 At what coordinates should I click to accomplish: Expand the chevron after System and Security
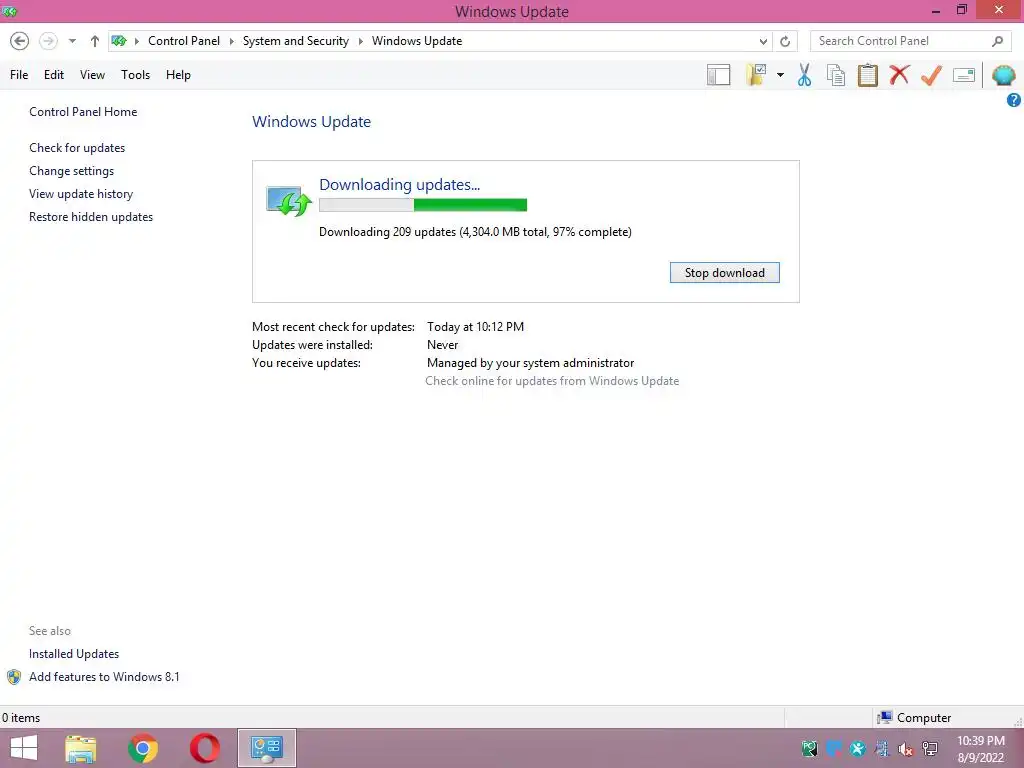(360, 41)
